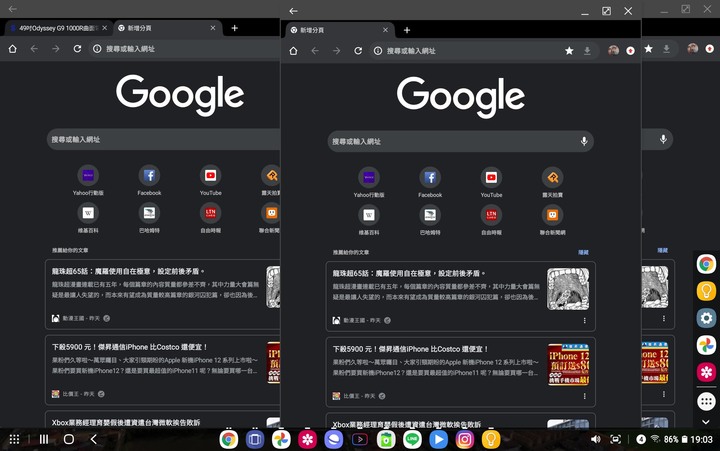
Task: Open downloads icon in front window toolbar
Action: tap(587, 51)
